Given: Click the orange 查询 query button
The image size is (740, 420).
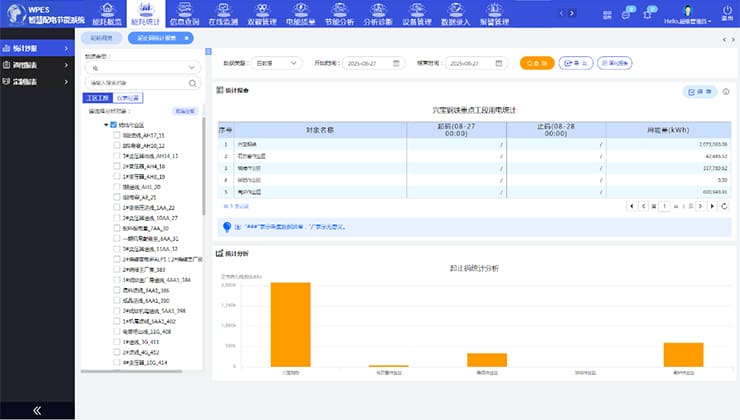Looking at the screenshot, I should click(x=536, y=63).
